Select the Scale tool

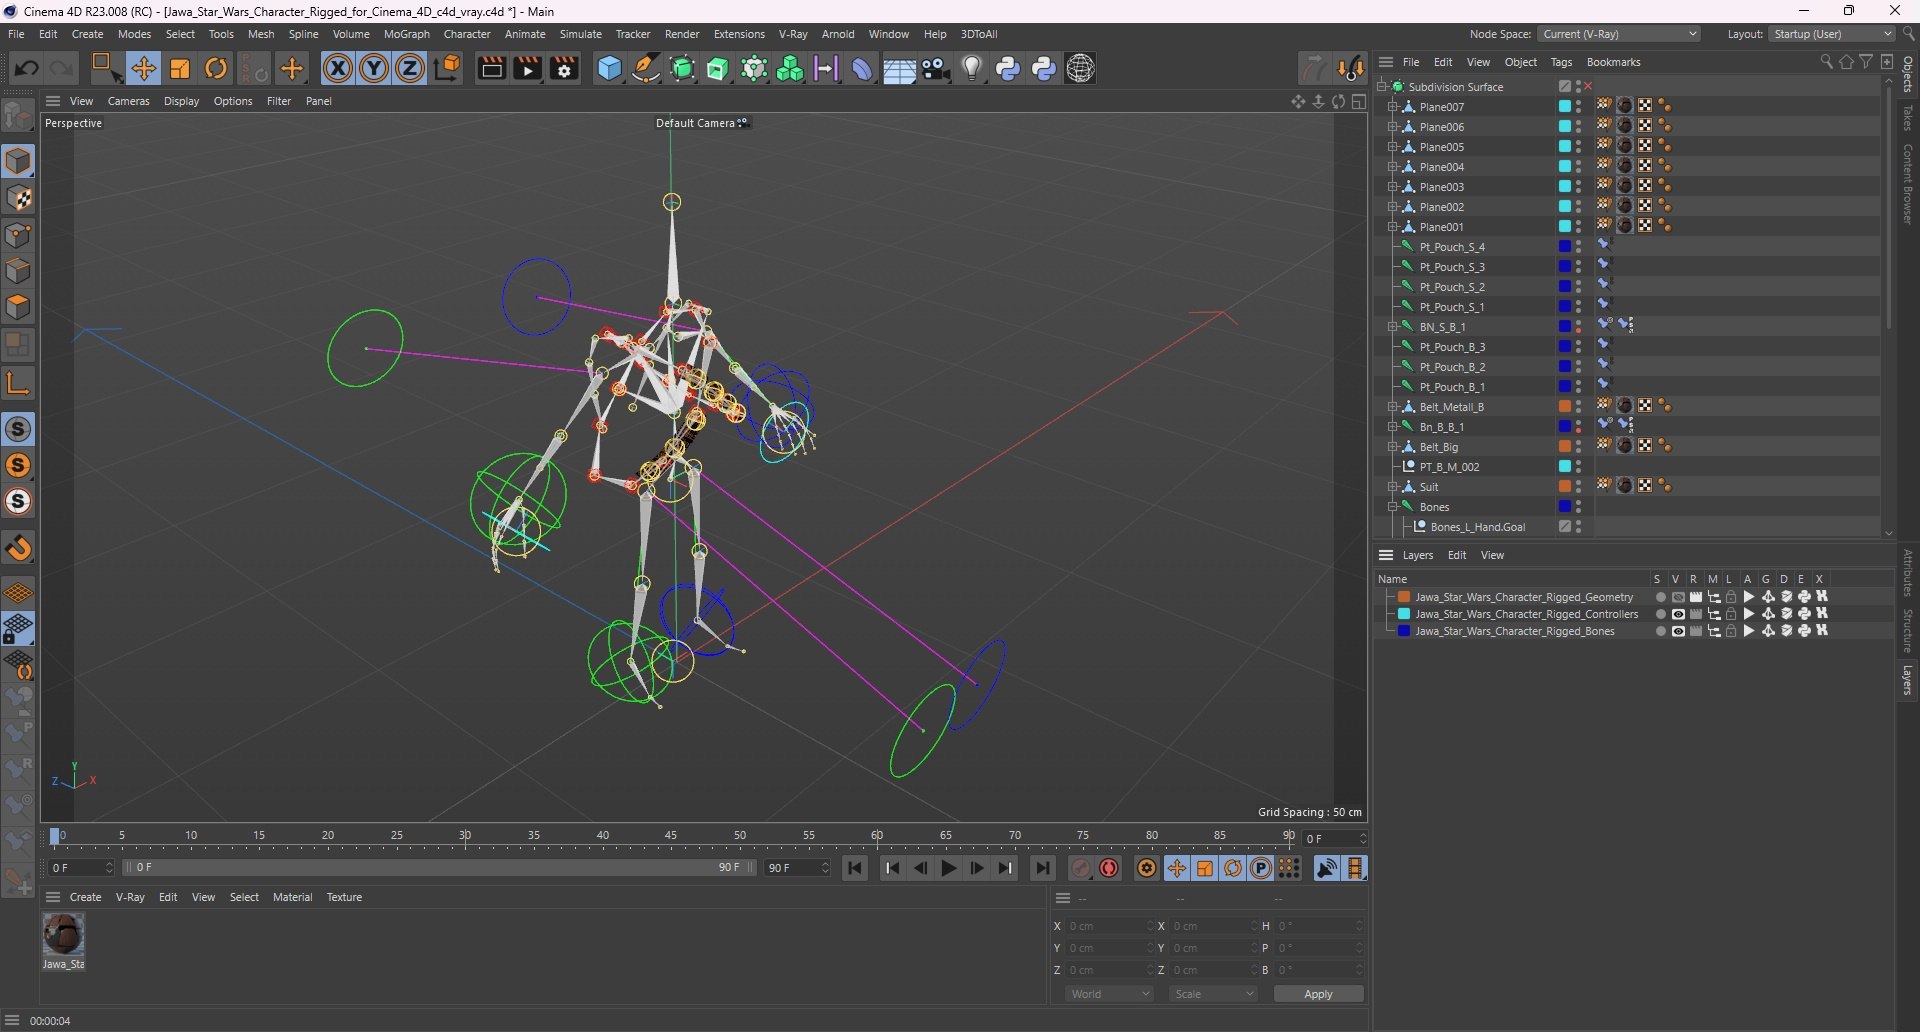pyautogui.click(x=180, y=68)
